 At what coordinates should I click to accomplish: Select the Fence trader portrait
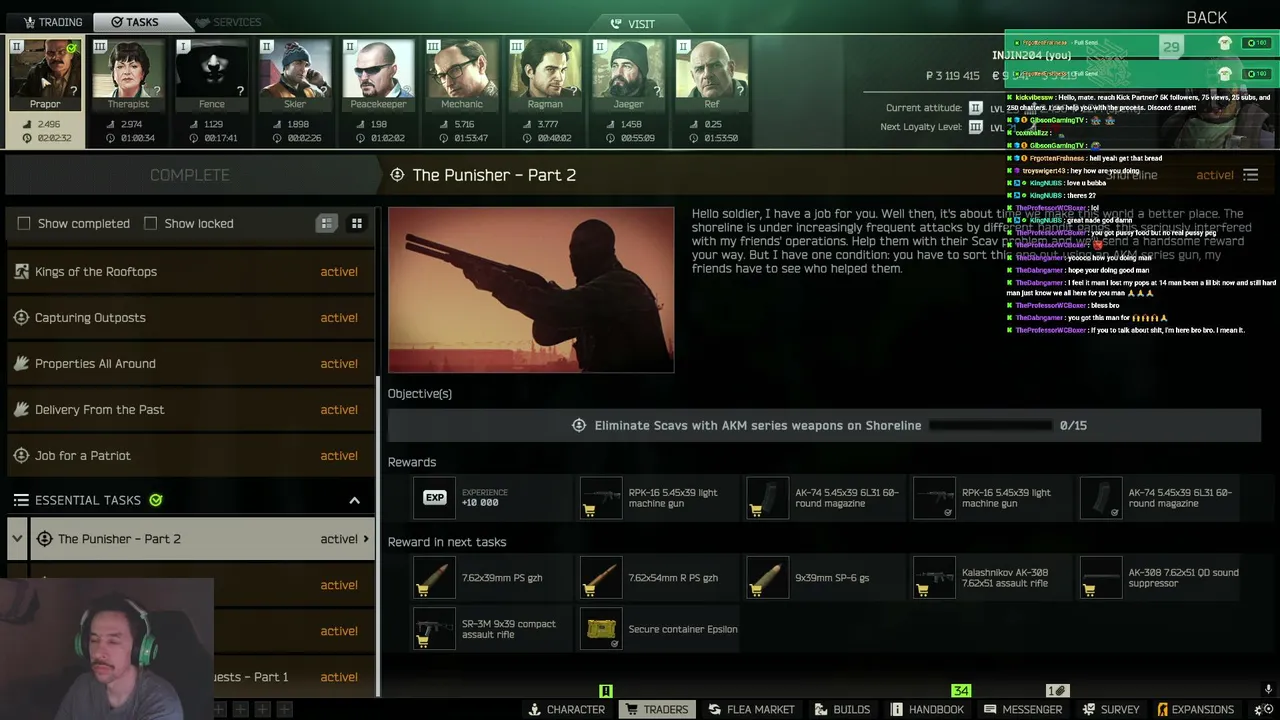click(x=211, y=76)
